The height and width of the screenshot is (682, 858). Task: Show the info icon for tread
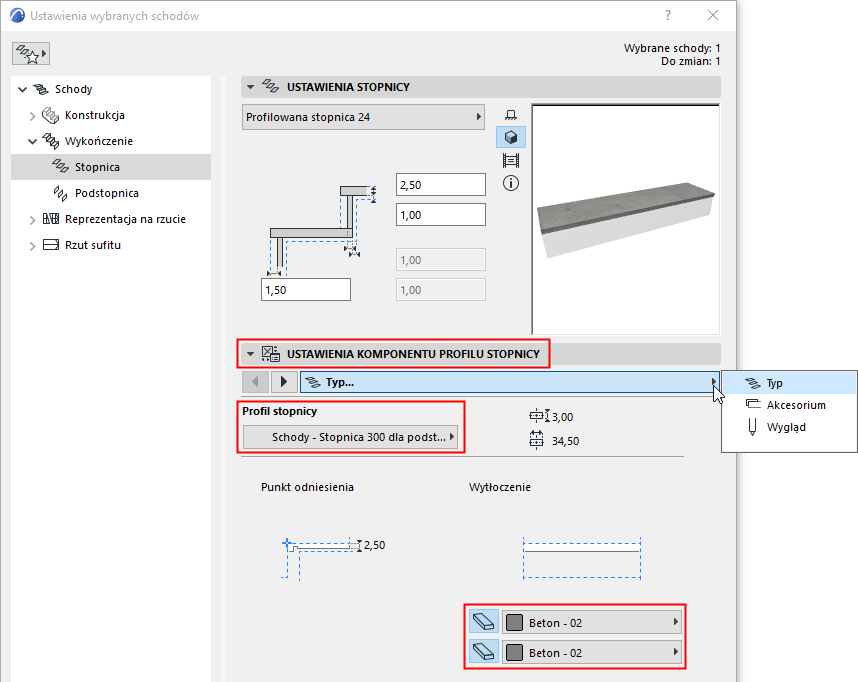coord(511,183)
